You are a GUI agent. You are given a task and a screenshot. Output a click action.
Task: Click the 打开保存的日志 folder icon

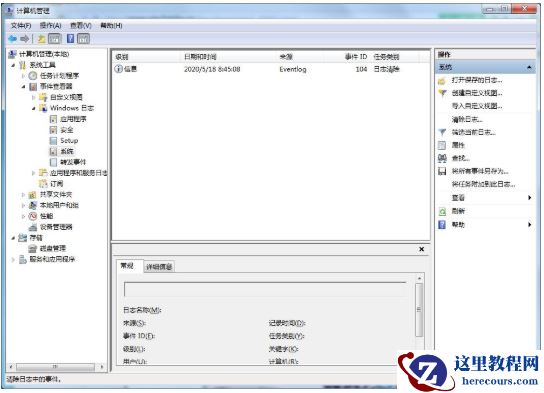[x=442, y=80]
